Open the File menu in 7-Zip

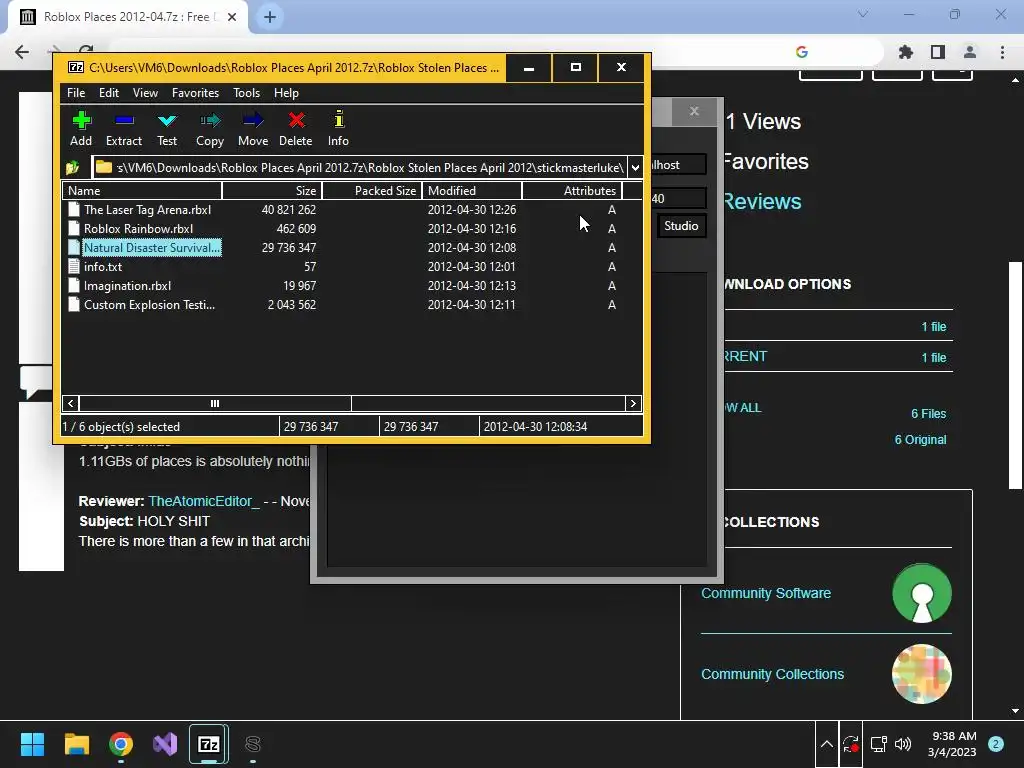pos(76,93)
